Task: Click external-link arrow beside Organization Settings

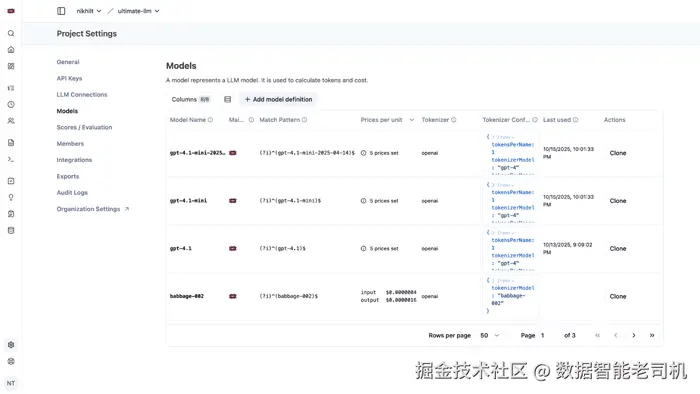Action: (127, 209)
